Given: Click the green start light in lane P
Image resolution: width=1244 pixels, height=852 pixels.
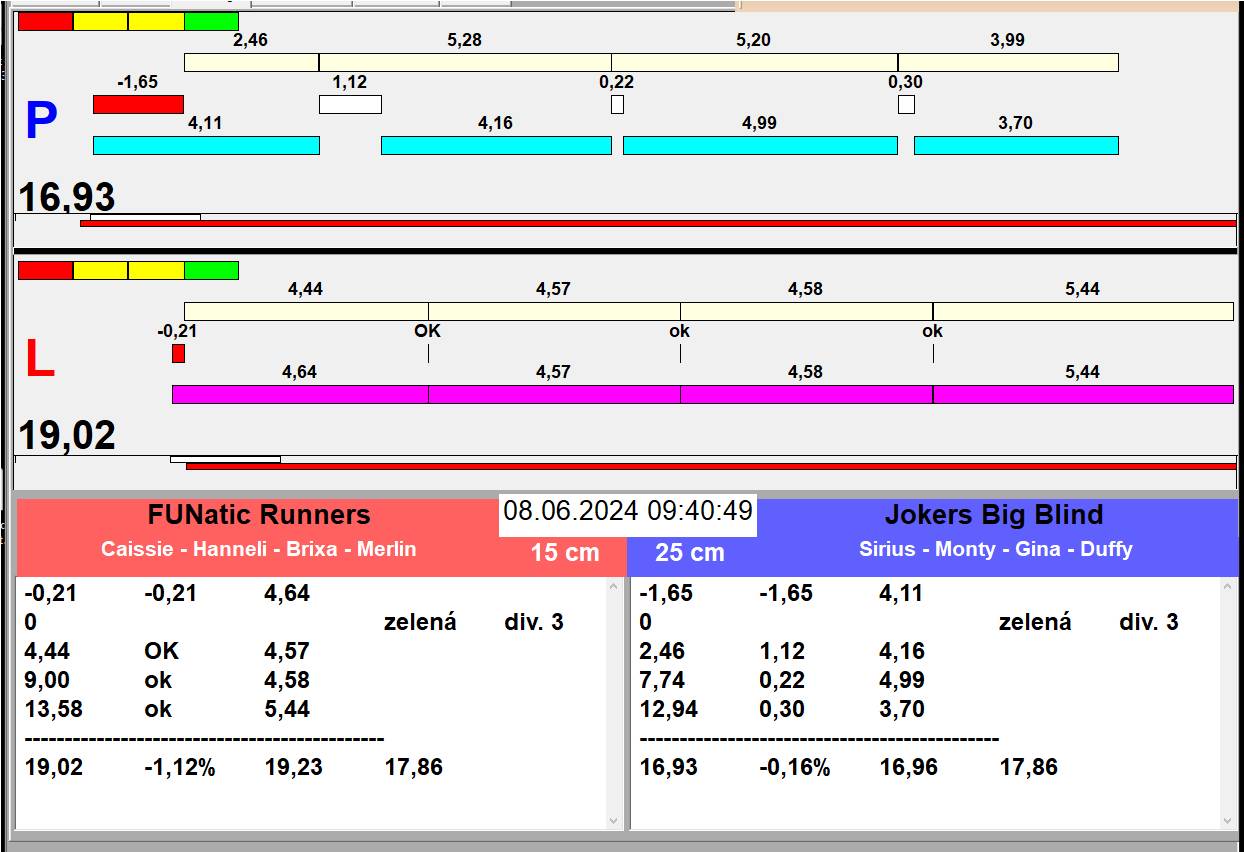Looking at the screenshot, I should pos(211,21).
